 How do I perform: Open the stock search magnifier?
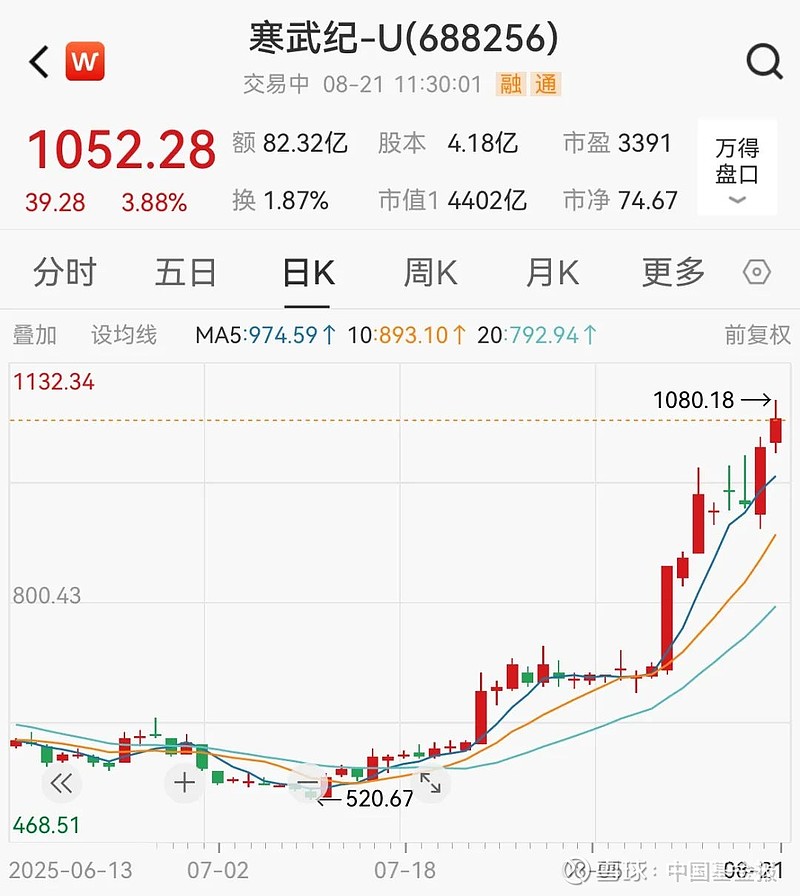pyautogui.click(x=765, y=61)
